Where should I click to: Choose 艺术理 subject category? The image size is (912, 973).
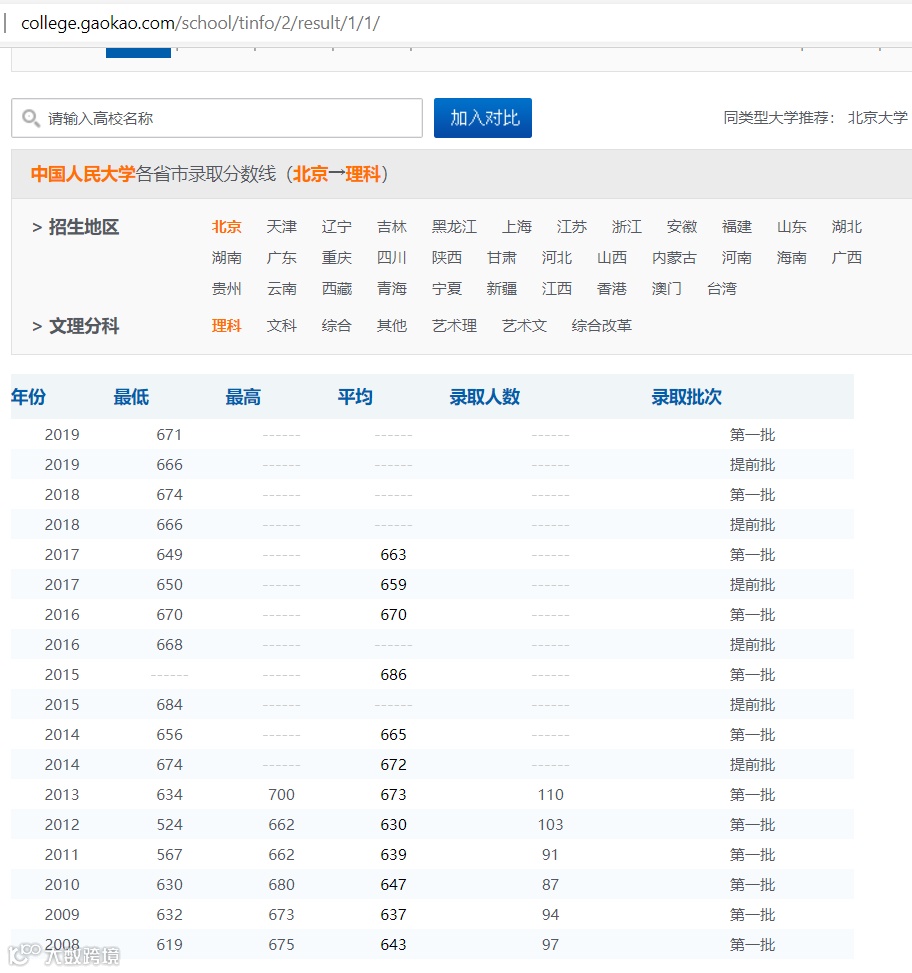coord(455,326)
